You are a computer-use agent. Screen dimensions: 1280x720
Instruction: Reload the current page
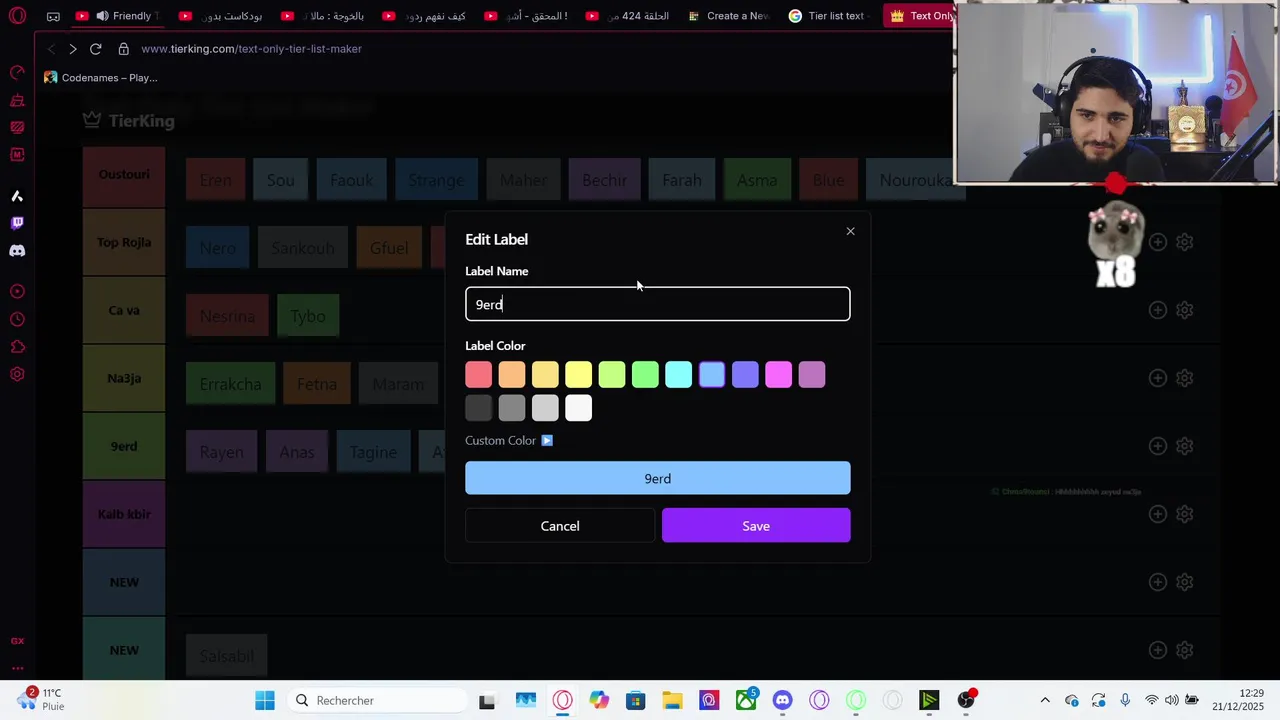pos(96,49)
